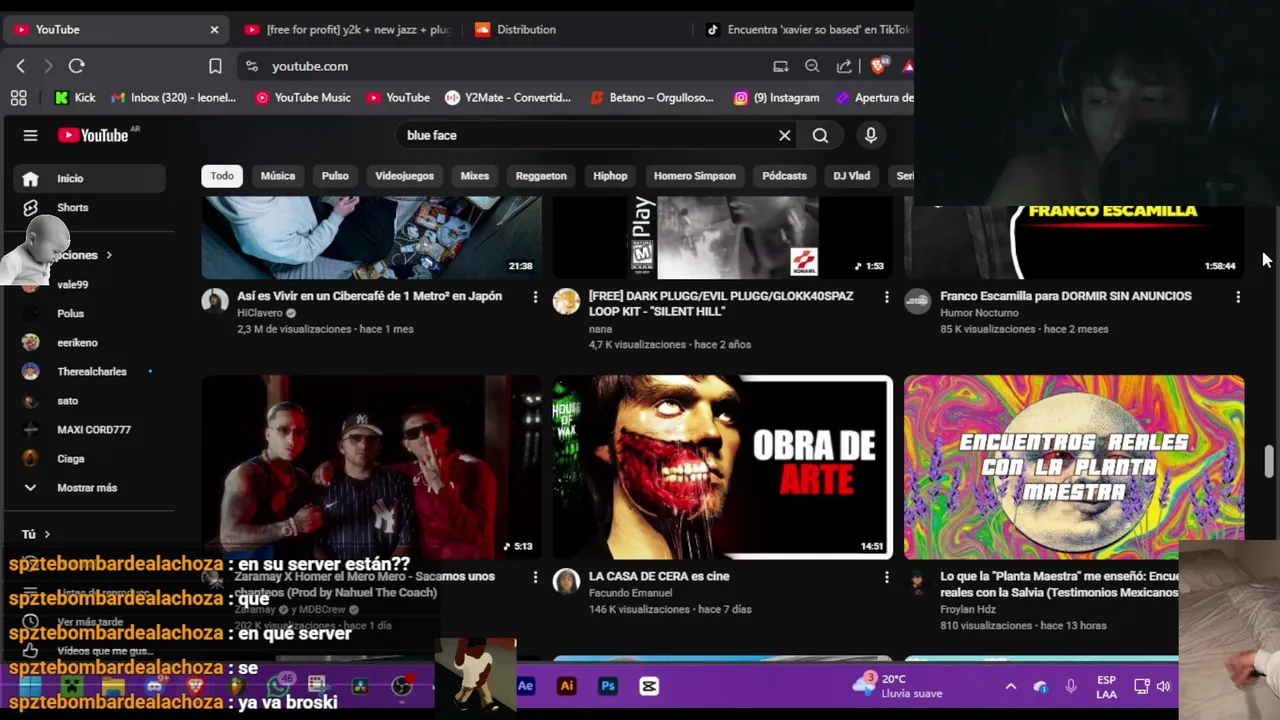
Task: Click the taskbar microphone tray icon
Action: coord(1071,686)
